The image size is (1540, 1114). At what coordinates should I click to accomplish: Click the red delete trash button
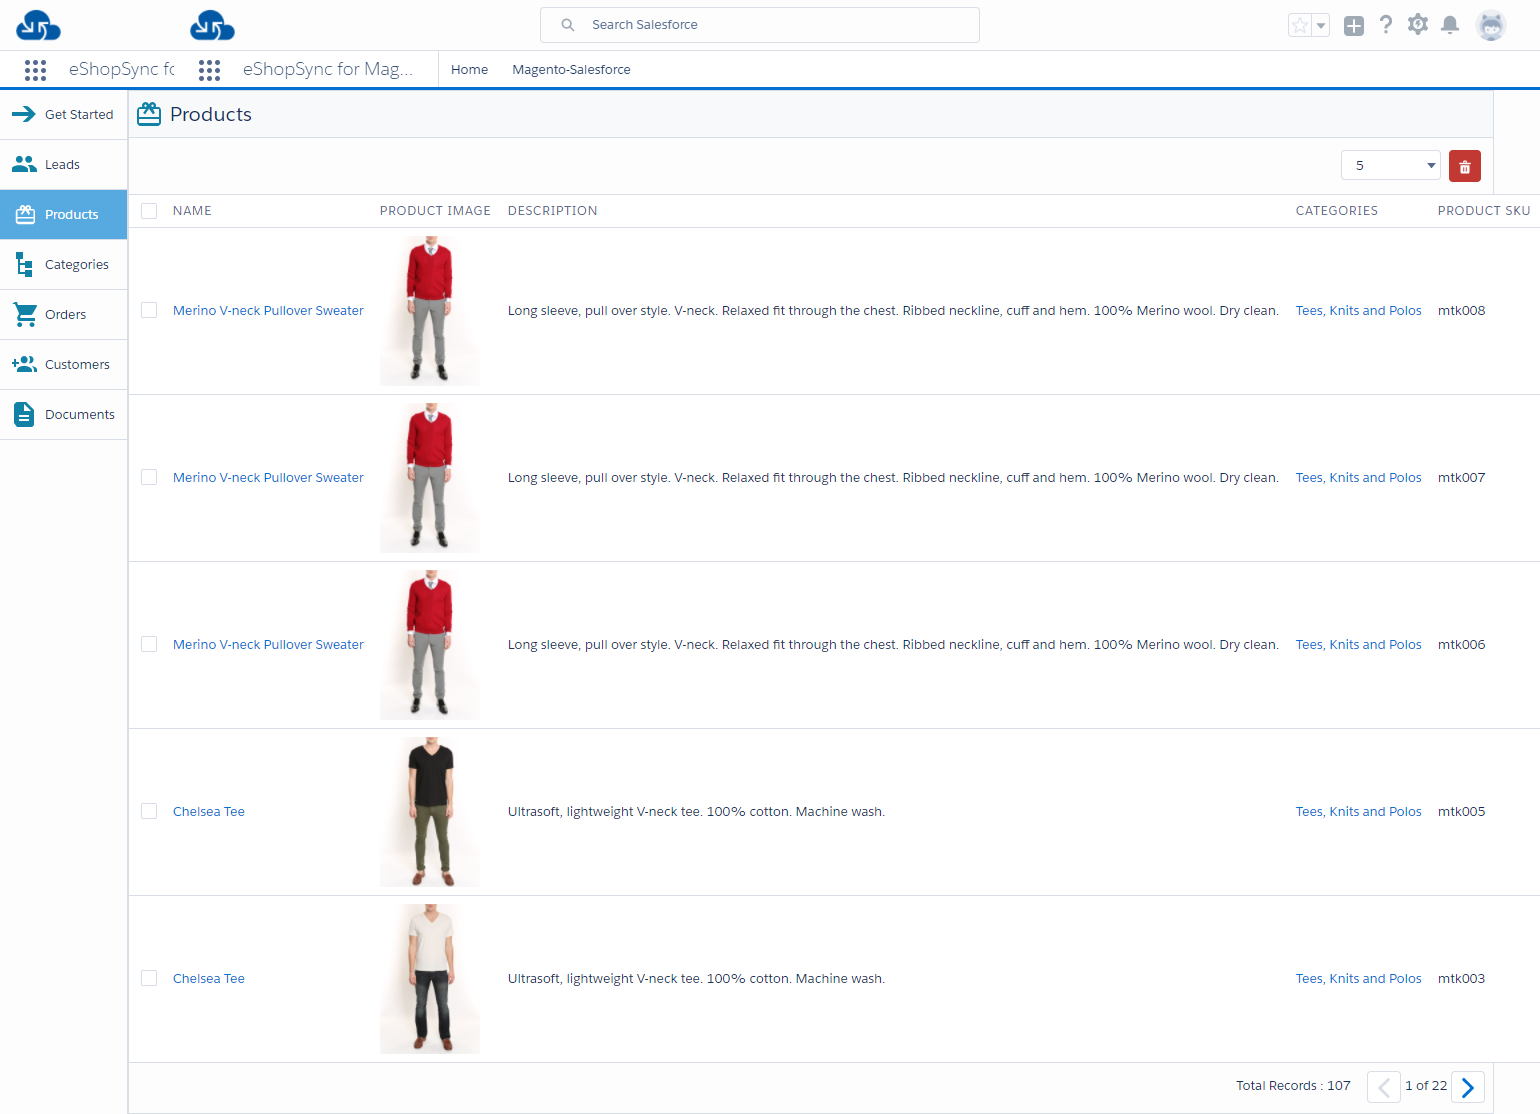click(x=1464, y=166)
